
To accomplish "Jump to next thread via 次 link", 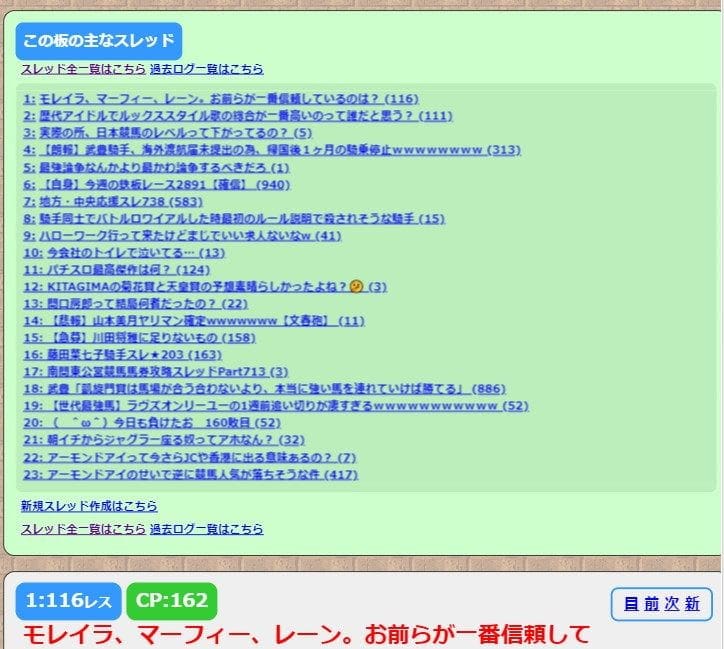I will [672, 604].
